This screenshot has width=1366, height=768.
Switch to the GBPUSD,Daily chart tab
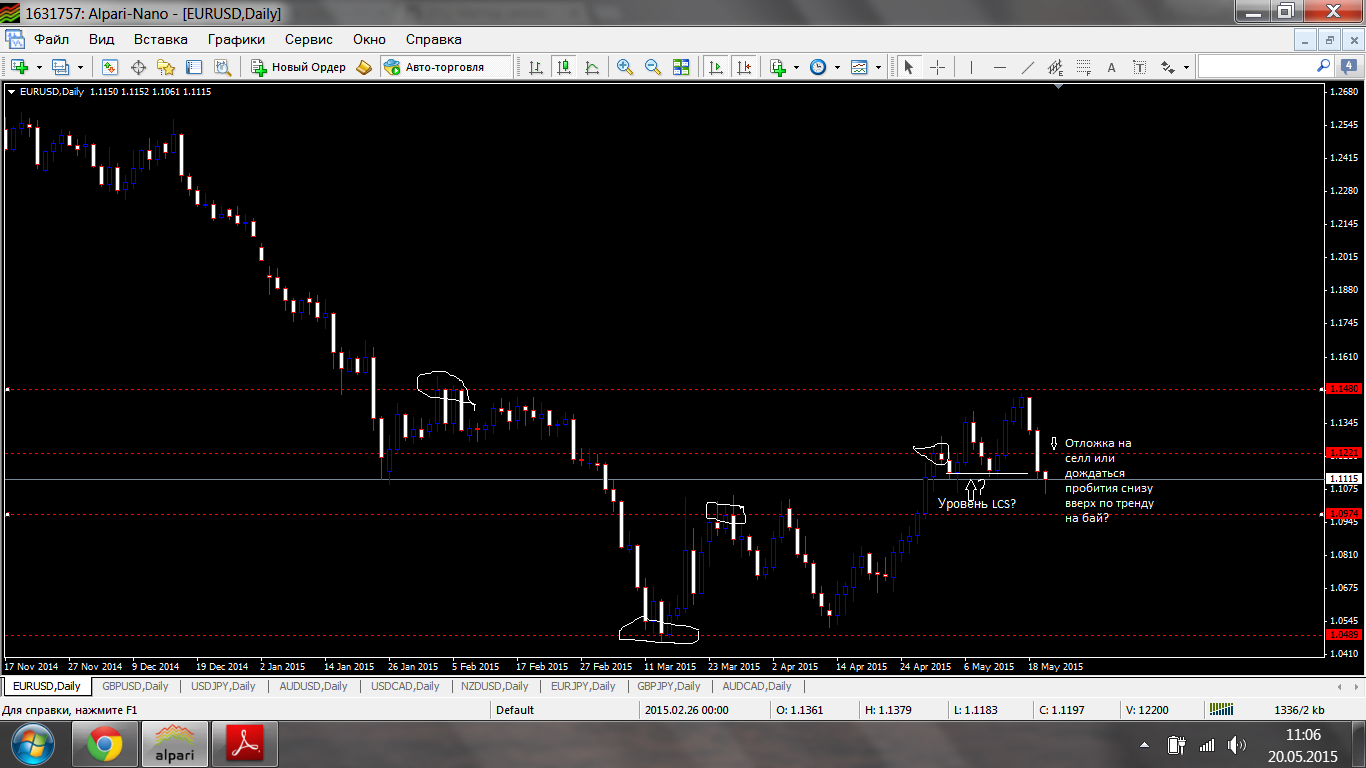[x=135, y=686]
